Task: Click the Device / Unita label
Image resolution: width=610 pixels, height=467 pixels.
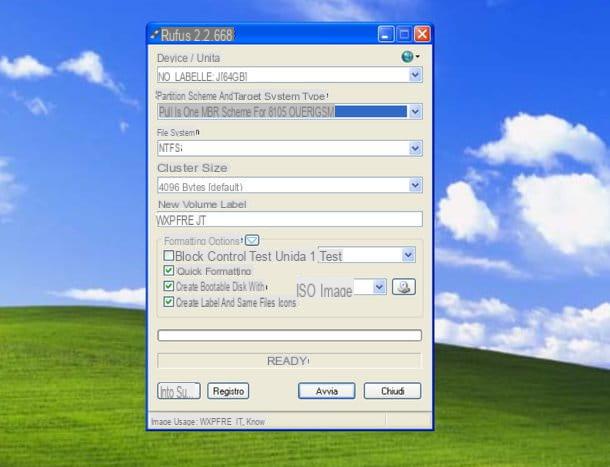Action: point(188,58)
